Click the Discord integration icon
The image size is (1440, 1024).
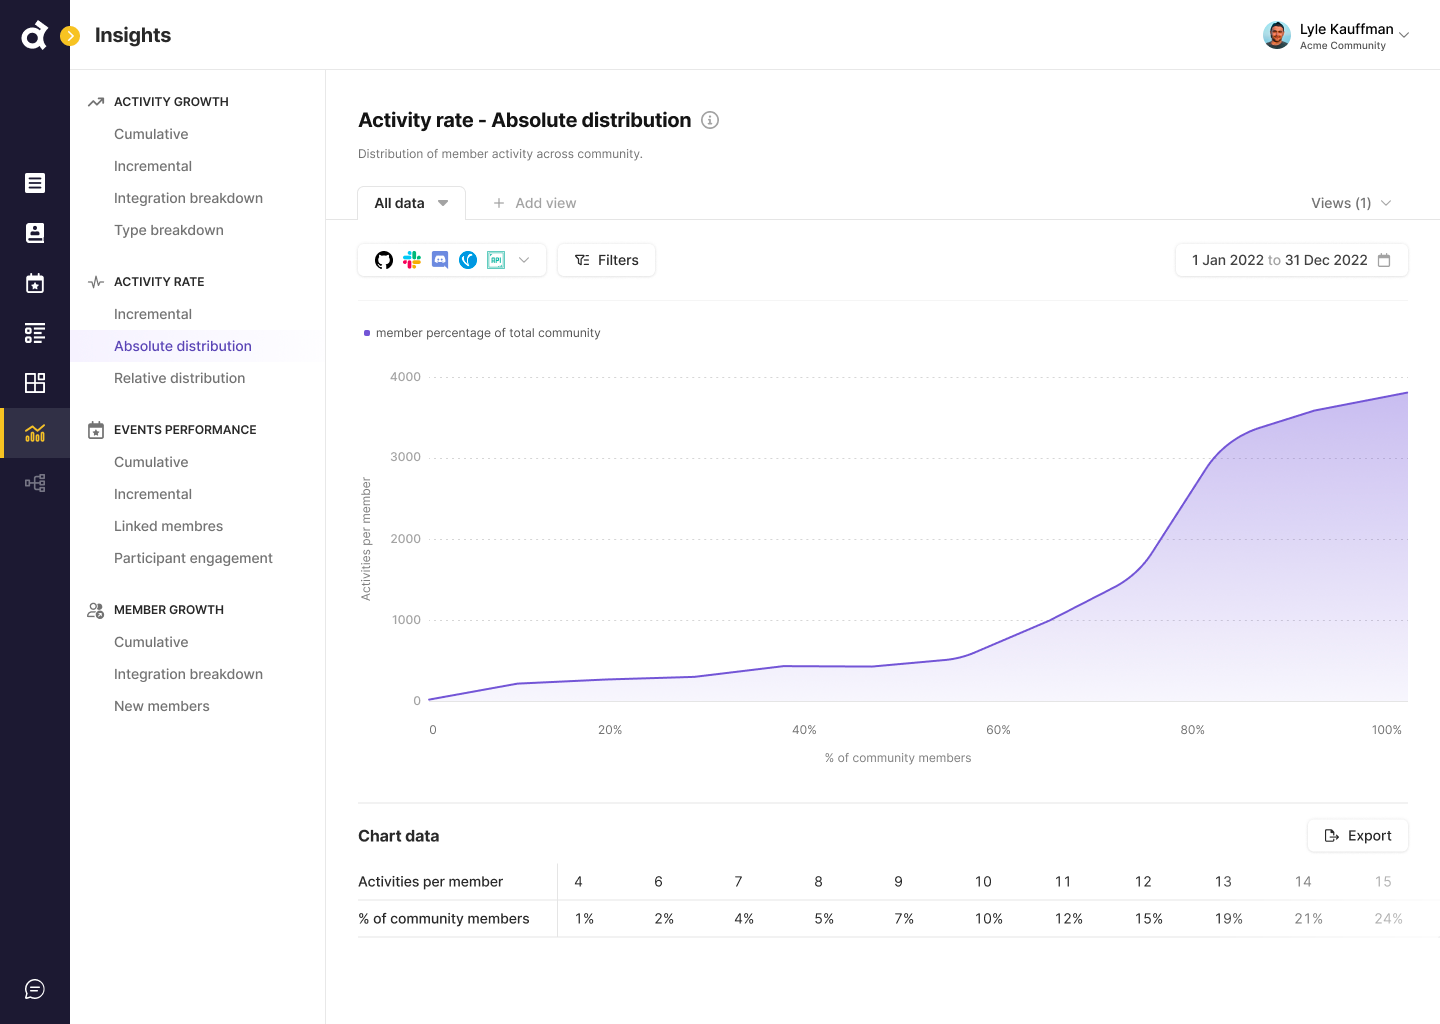point(440,260)
